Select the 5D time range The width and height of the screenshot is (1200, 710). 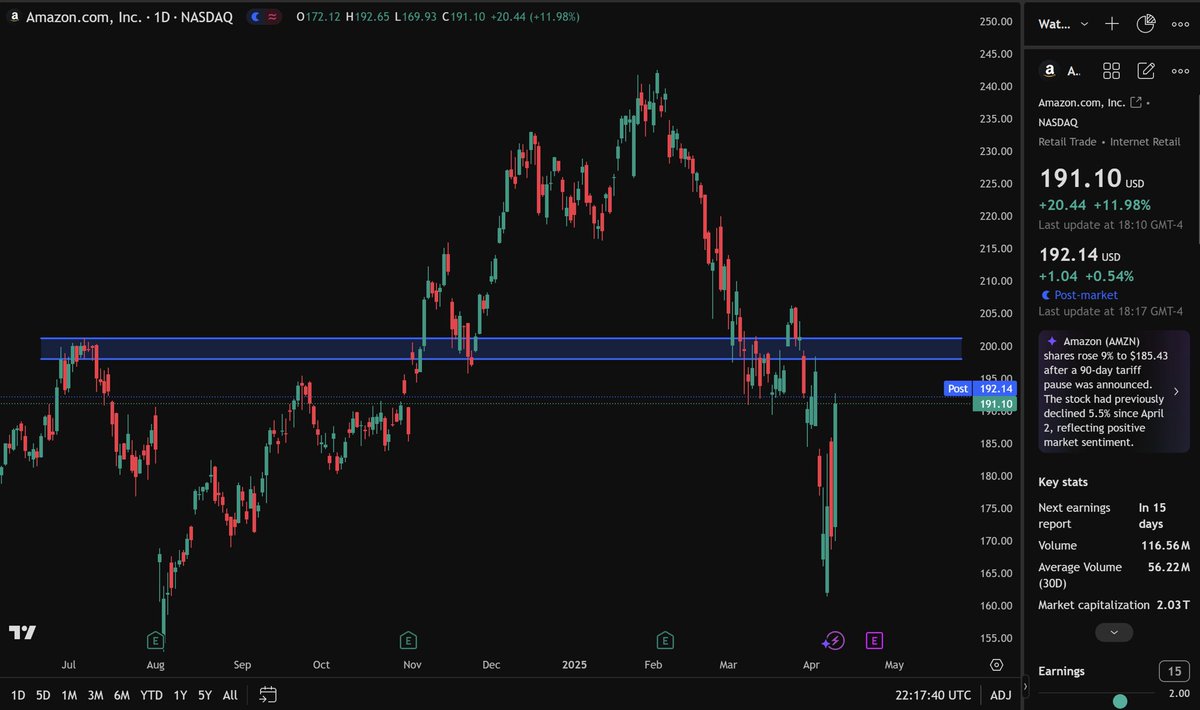click(x=43, y=694)
